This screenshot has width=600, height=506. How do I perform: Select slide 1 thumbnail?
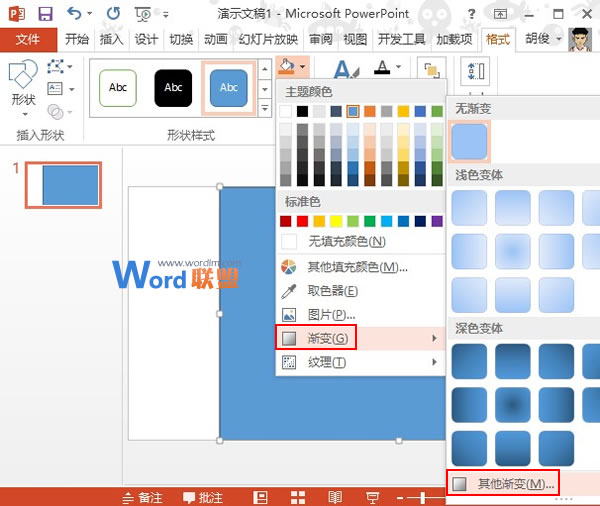64,185
